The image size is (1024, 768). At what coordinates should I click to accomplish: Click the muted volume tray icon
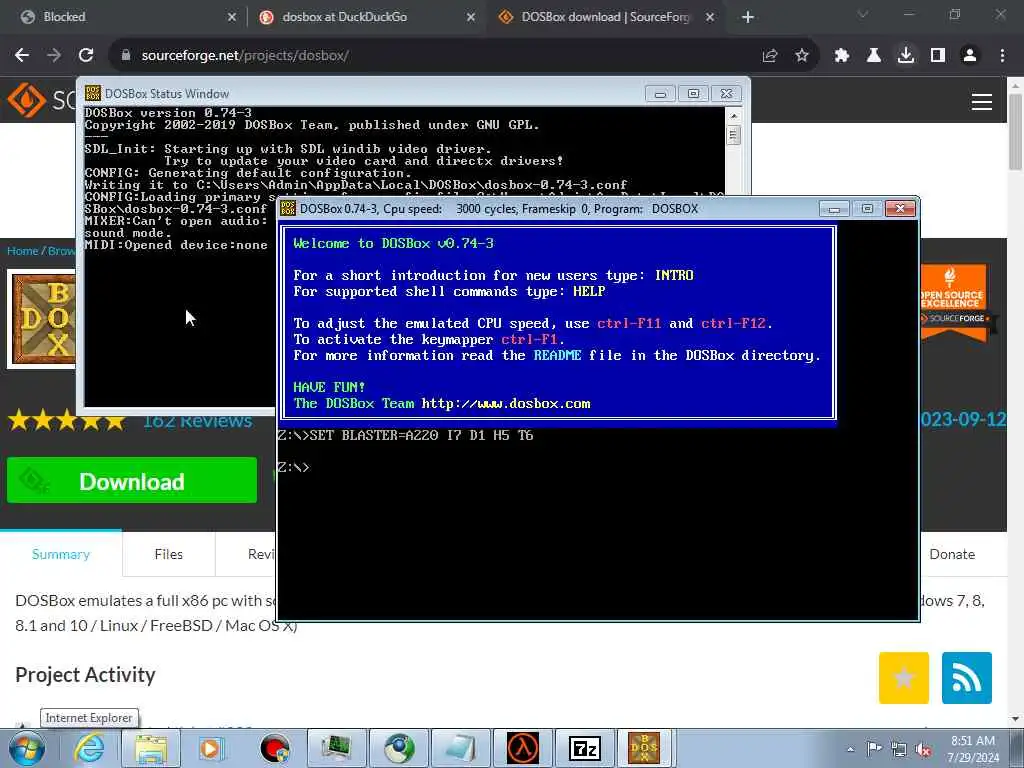point(923,749)
